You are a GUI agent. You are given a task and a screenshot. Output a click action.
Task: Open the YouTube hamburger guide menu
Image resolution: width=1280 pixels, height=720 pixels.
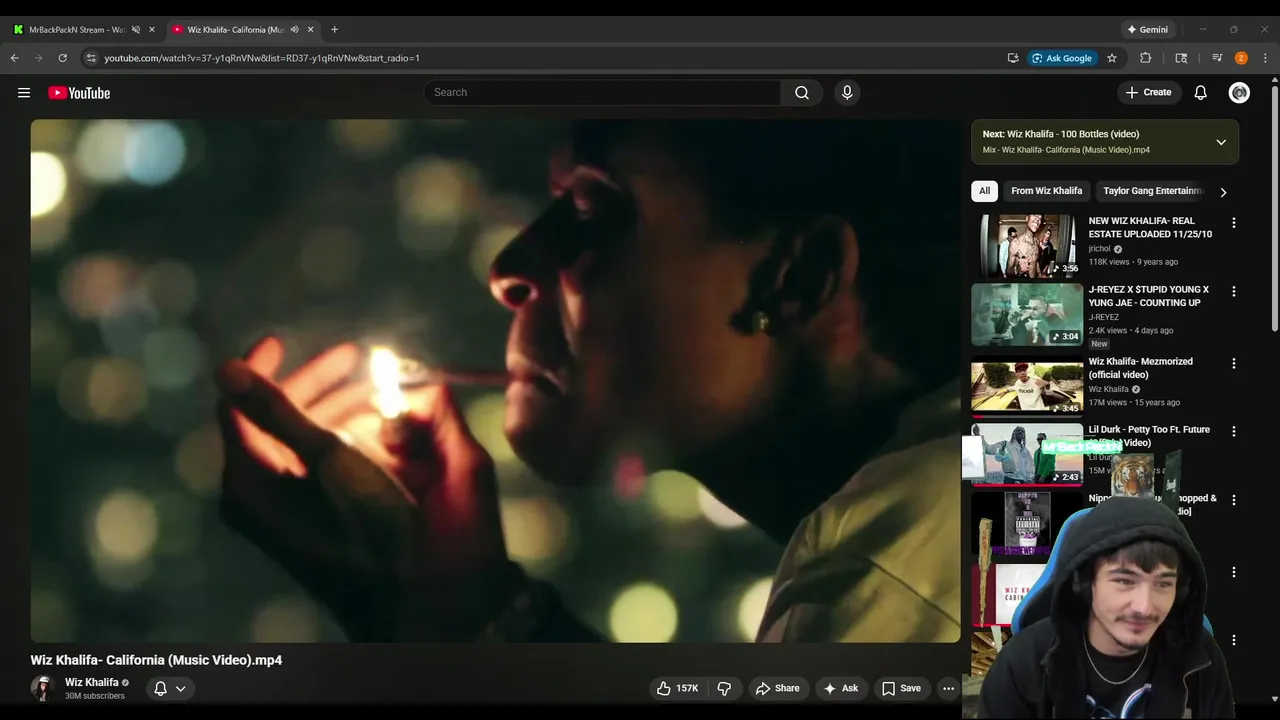(24, 93)
